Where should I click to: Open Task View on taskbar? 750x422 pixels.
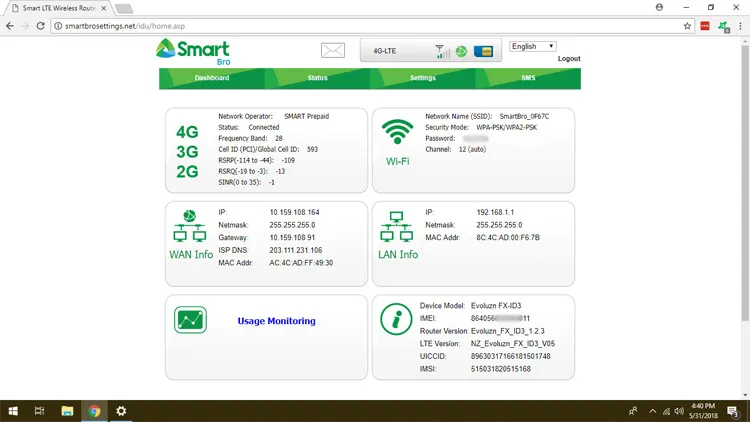click(40, 411)
